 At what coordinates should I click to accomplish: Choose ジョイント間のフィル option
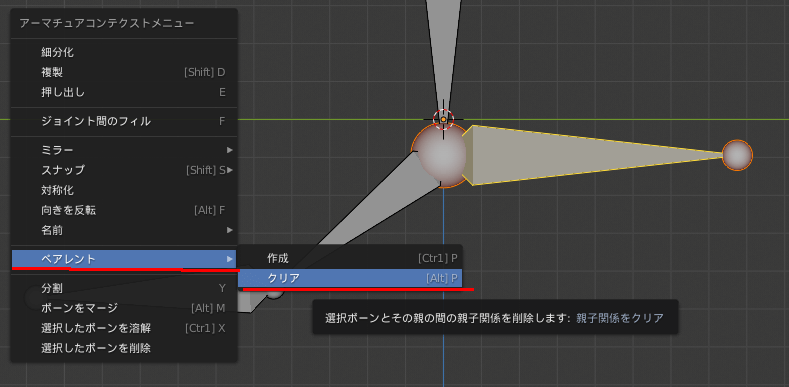[x=124, y=121]
